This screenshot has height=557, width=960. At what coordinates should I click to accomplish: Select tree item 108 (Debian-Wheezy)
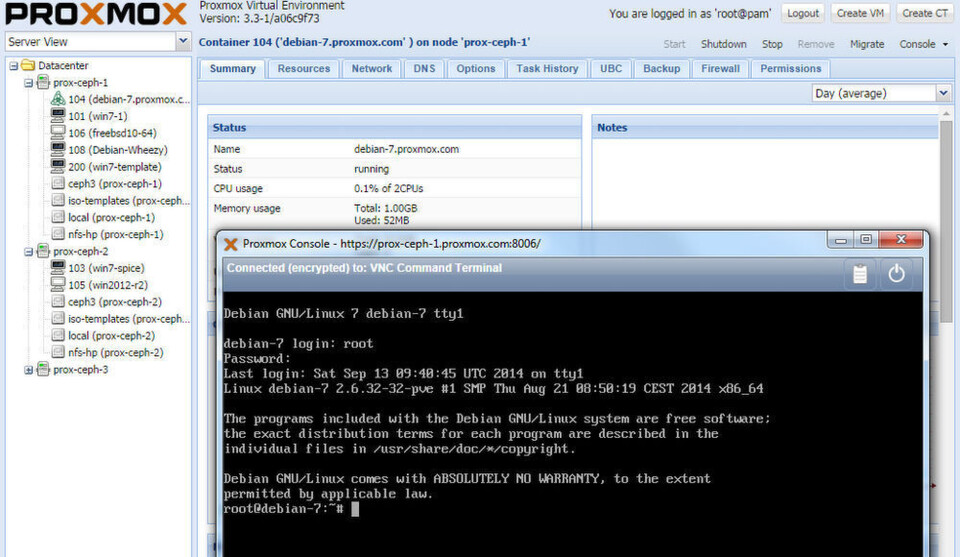tap(118, 149)
